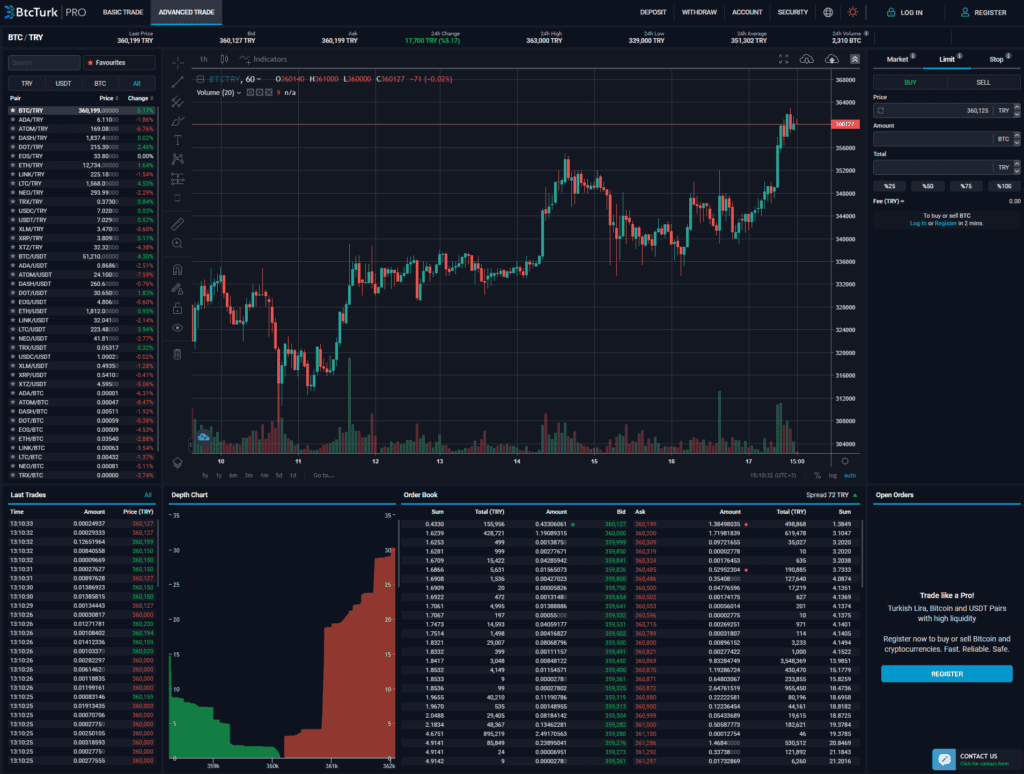1024x774 pixels.
Task: Click the Amount BTC input field
Action: (x=934, y=139)
